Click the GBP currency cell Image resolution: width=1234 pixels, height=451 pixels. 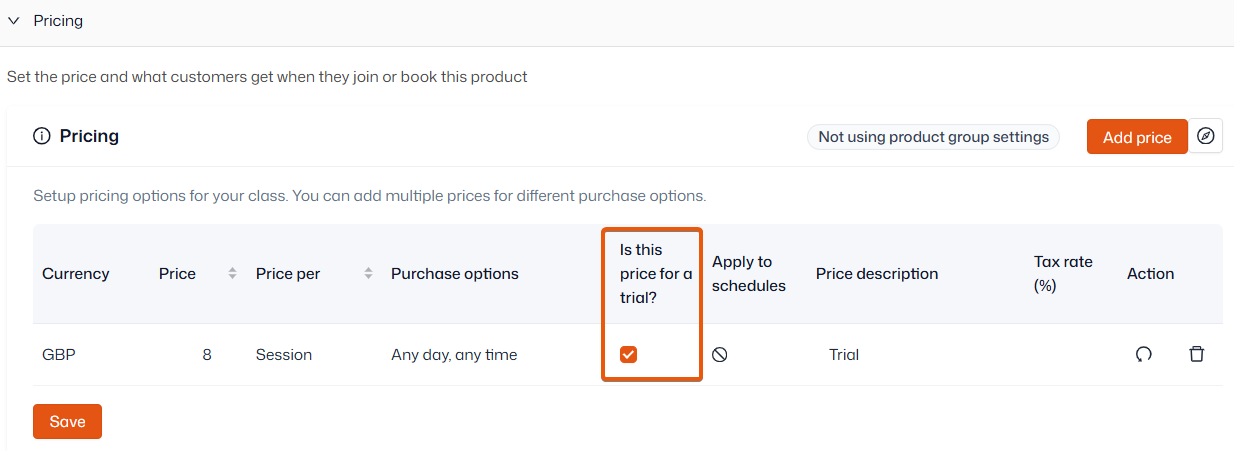click(x=59, y=354)
